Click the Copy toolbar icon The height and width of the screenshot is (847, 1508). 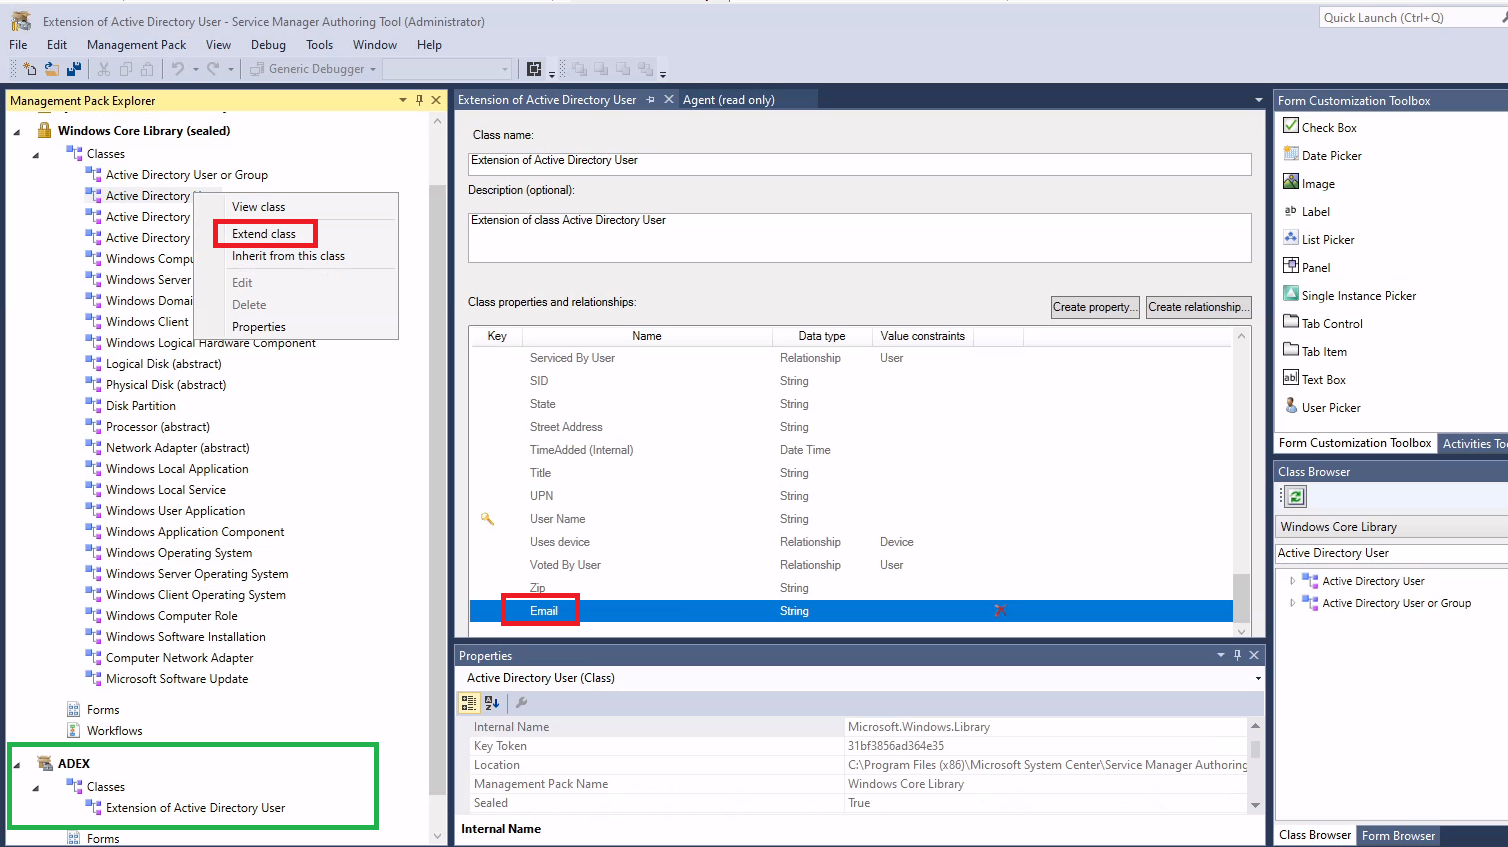pos(126,69)
